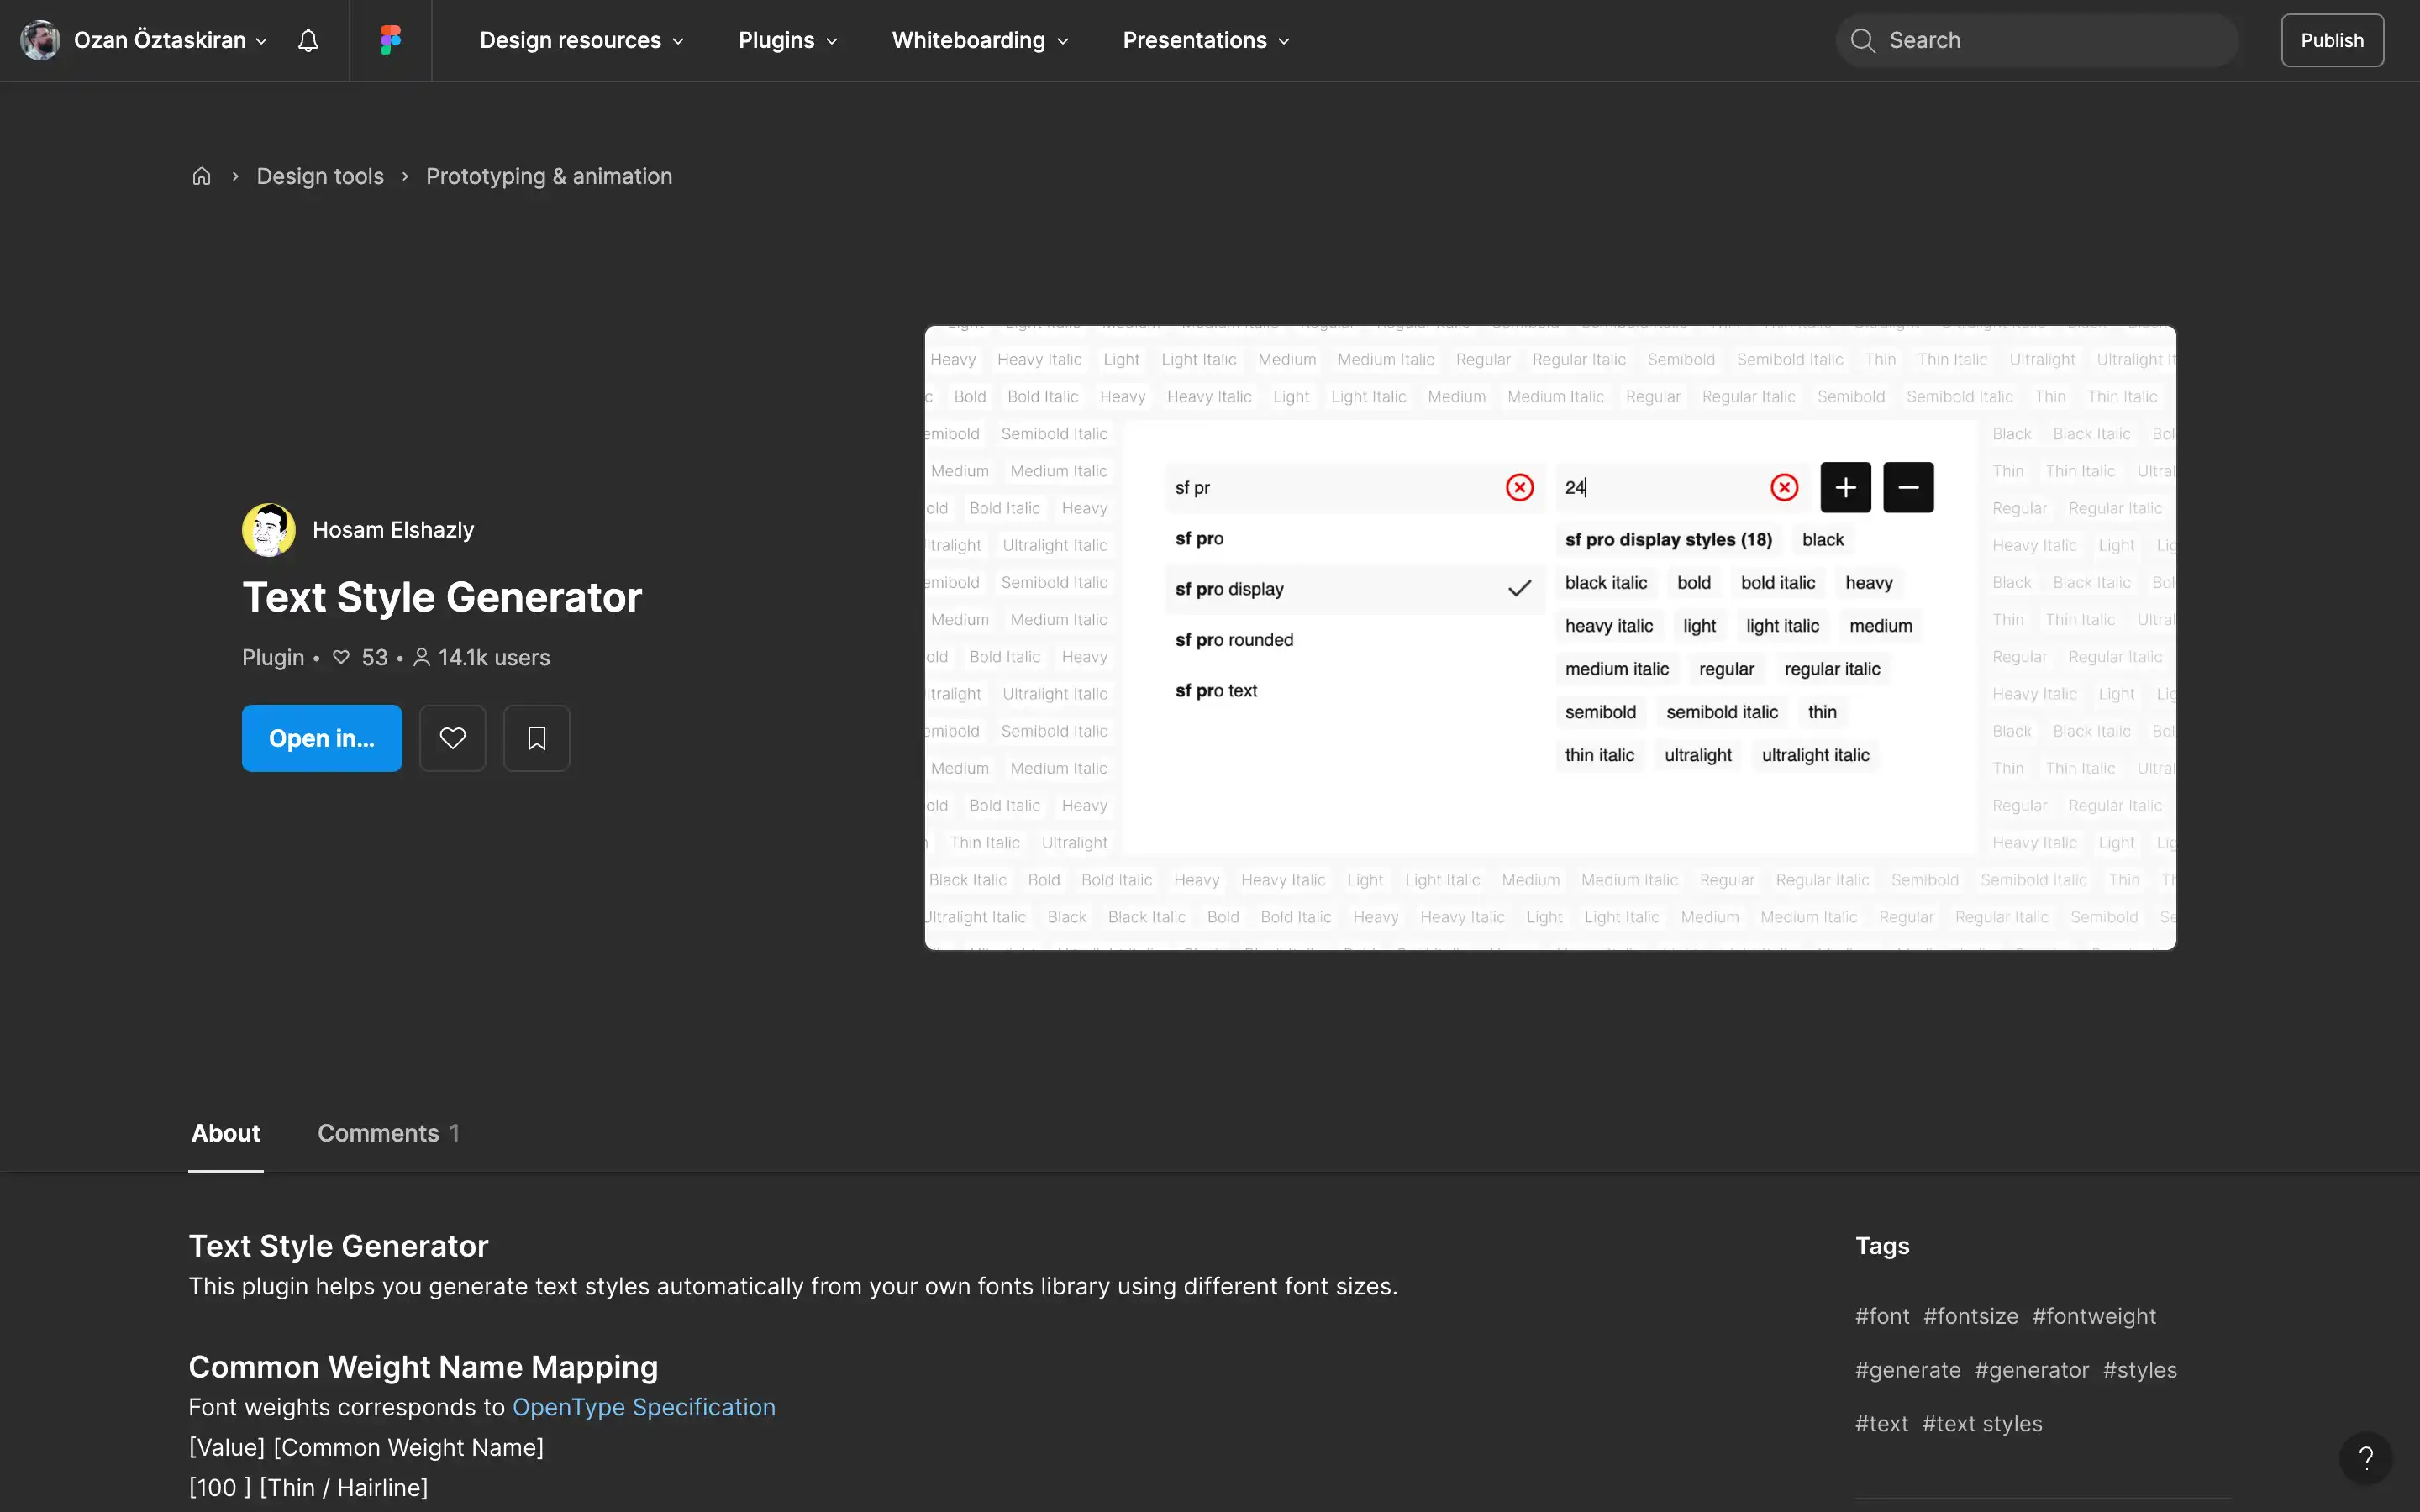Switch to the Comments tab
The height and width of the screenshot is (1512, 2420).
(388, 1133)
